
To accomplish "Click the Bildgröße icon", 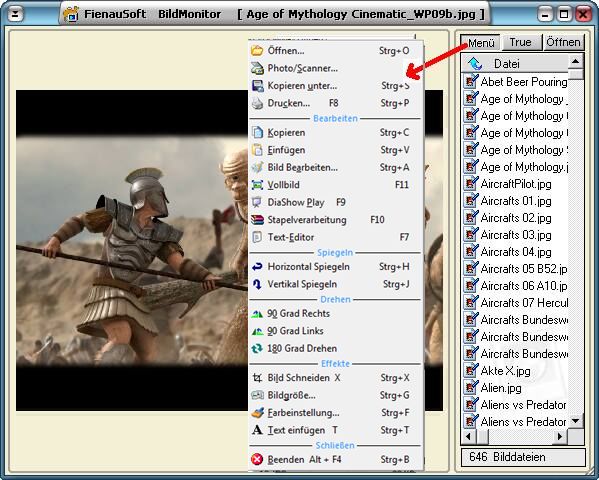I will point(257,395).
